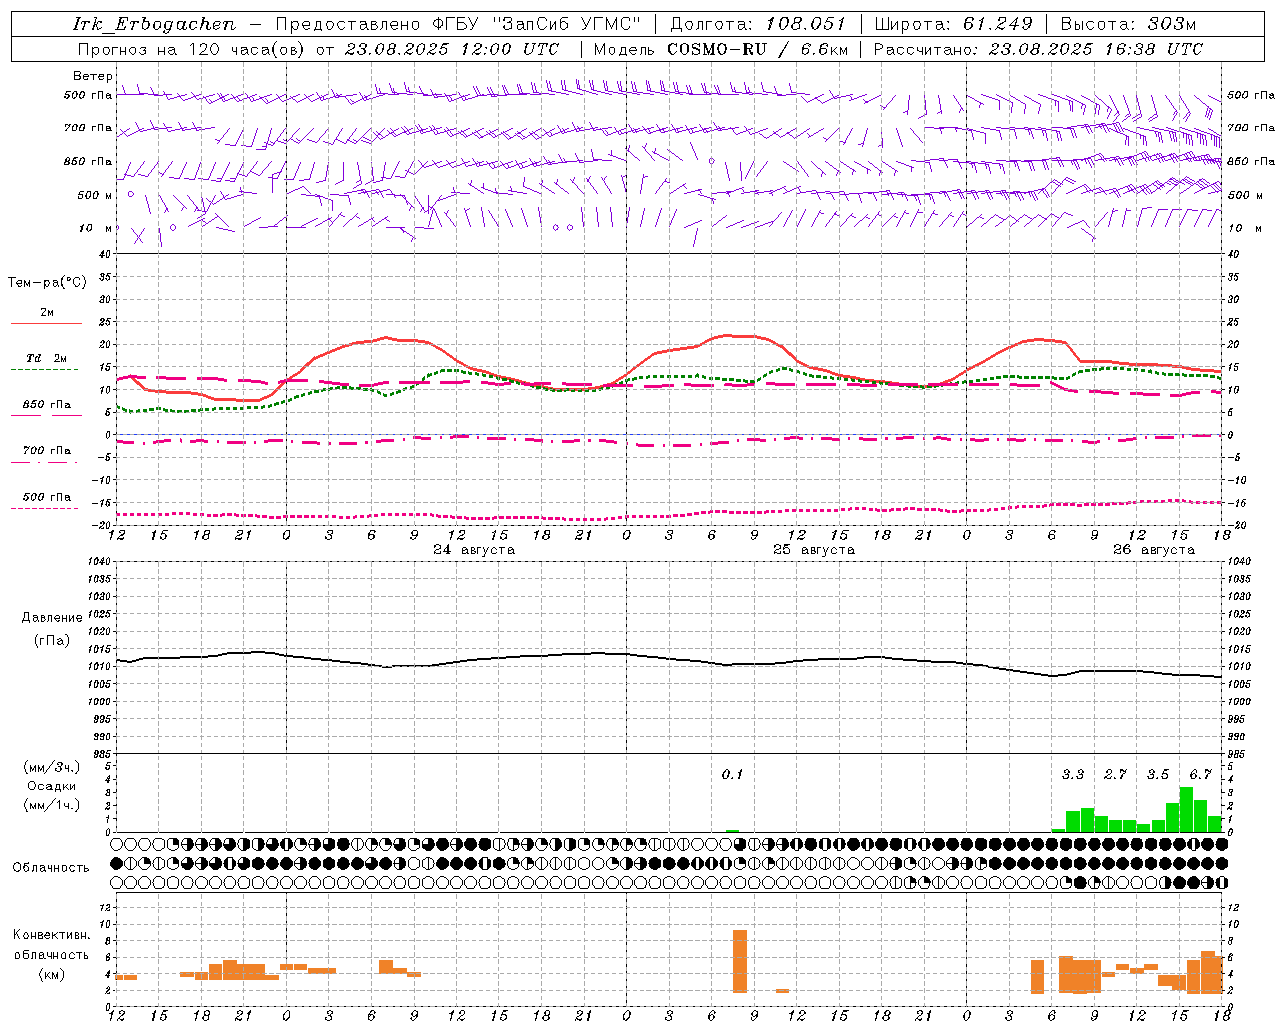The height and width of the screenshot is (1024, 1280).
Task: Click the 10 м wind level label on left axis
Action: [x=95, y=228]
